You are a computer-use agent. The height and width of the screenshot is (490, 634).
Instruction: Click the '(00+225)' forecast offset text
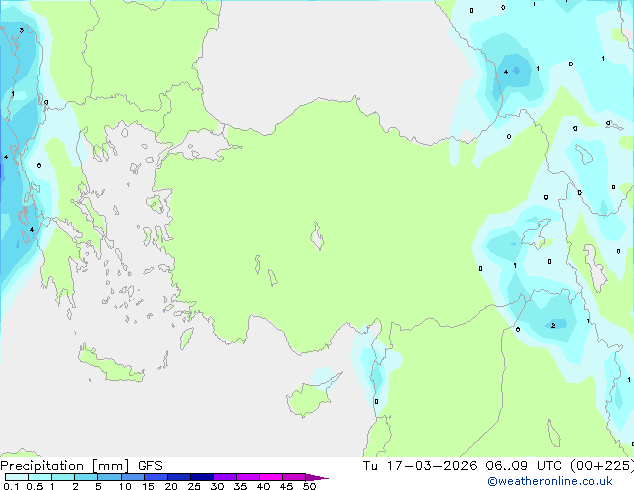[x=602, y=466]
